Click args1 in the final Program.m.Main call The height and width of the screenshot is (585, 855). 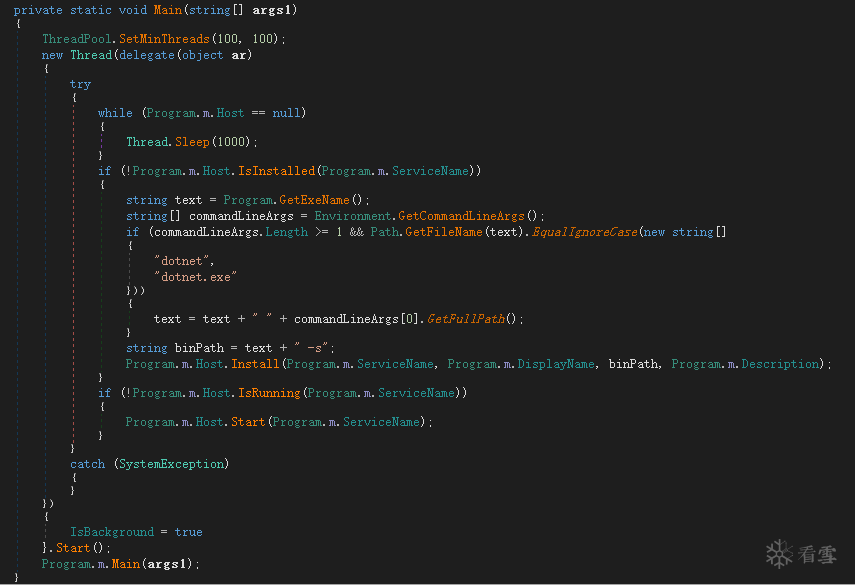pos(167,564)
